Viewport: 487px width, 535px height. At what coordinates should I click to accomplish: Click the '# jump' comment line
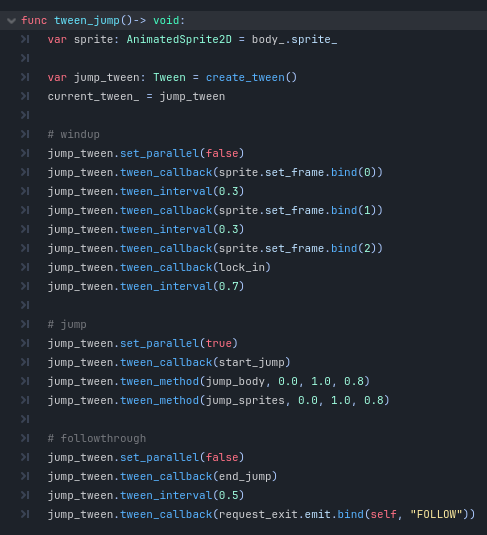[67, 324]
